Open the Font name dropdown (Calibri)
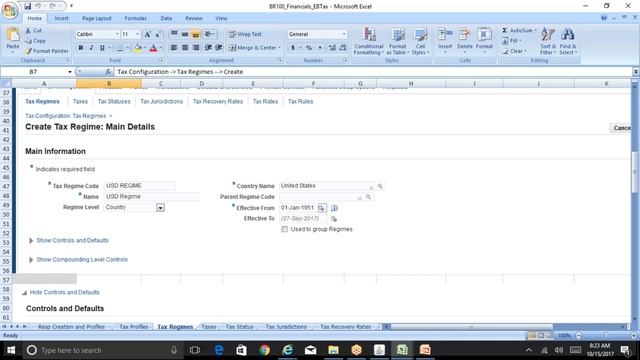The height and width of the screenshot is (360, 640). (117, 34)
